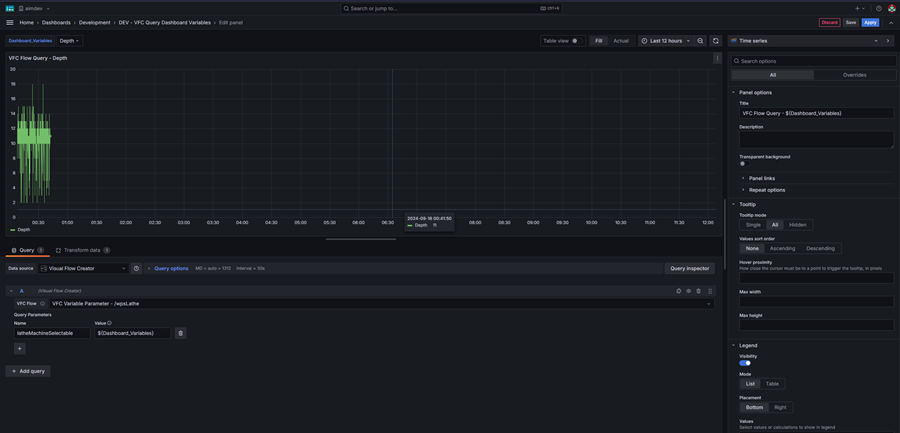Add a new query parameter with plus button
The image size is (900, 433).
coord(20,348)
